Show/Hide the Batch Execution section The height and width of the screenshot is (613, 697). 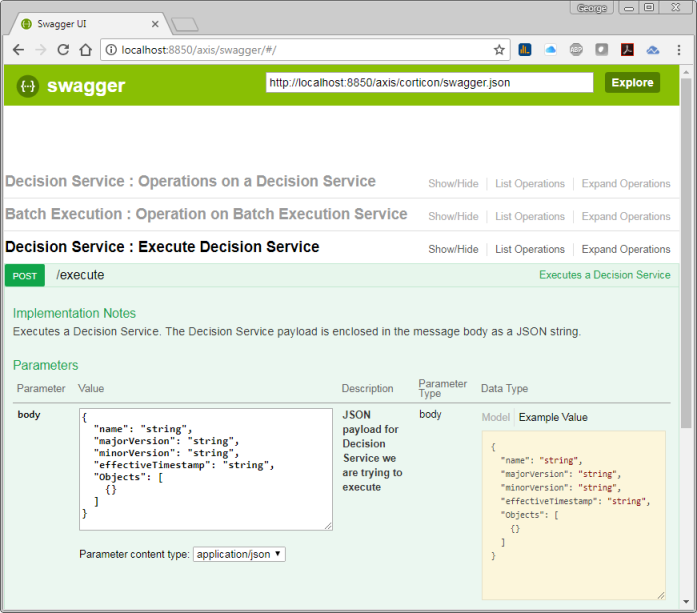[x=453, y=216]
